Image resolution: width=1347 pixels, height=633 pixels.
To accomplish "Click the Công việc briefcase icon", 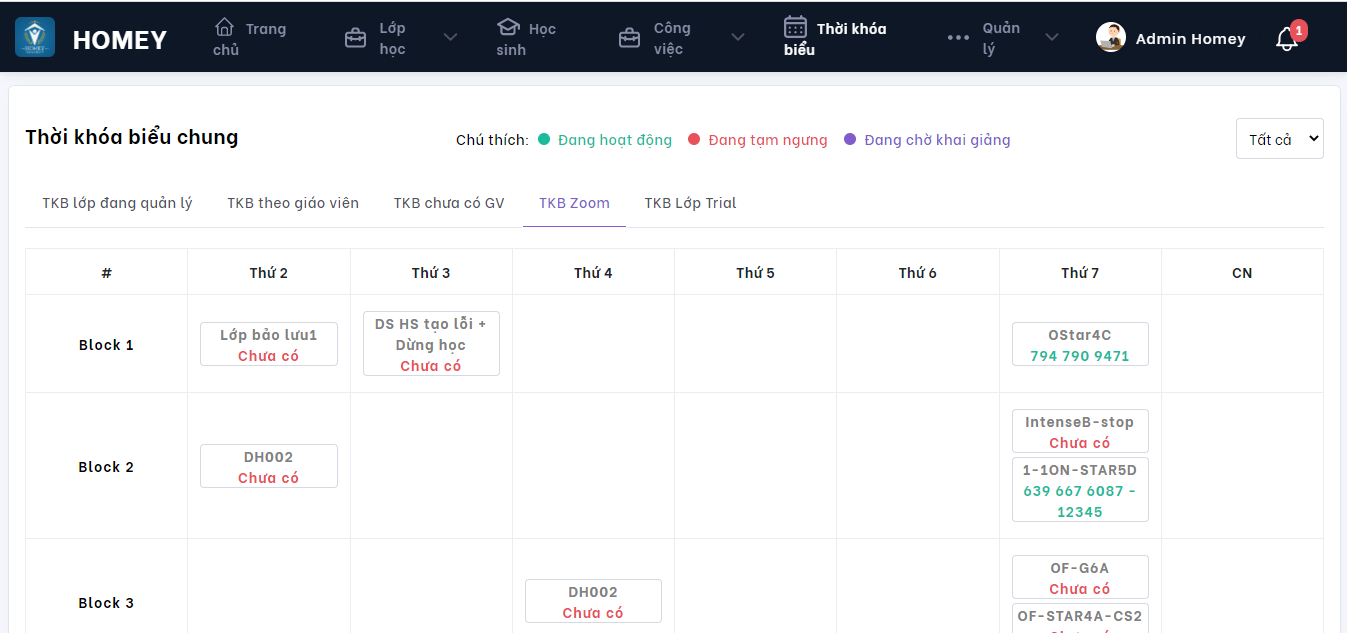I will tap(629, 38).
